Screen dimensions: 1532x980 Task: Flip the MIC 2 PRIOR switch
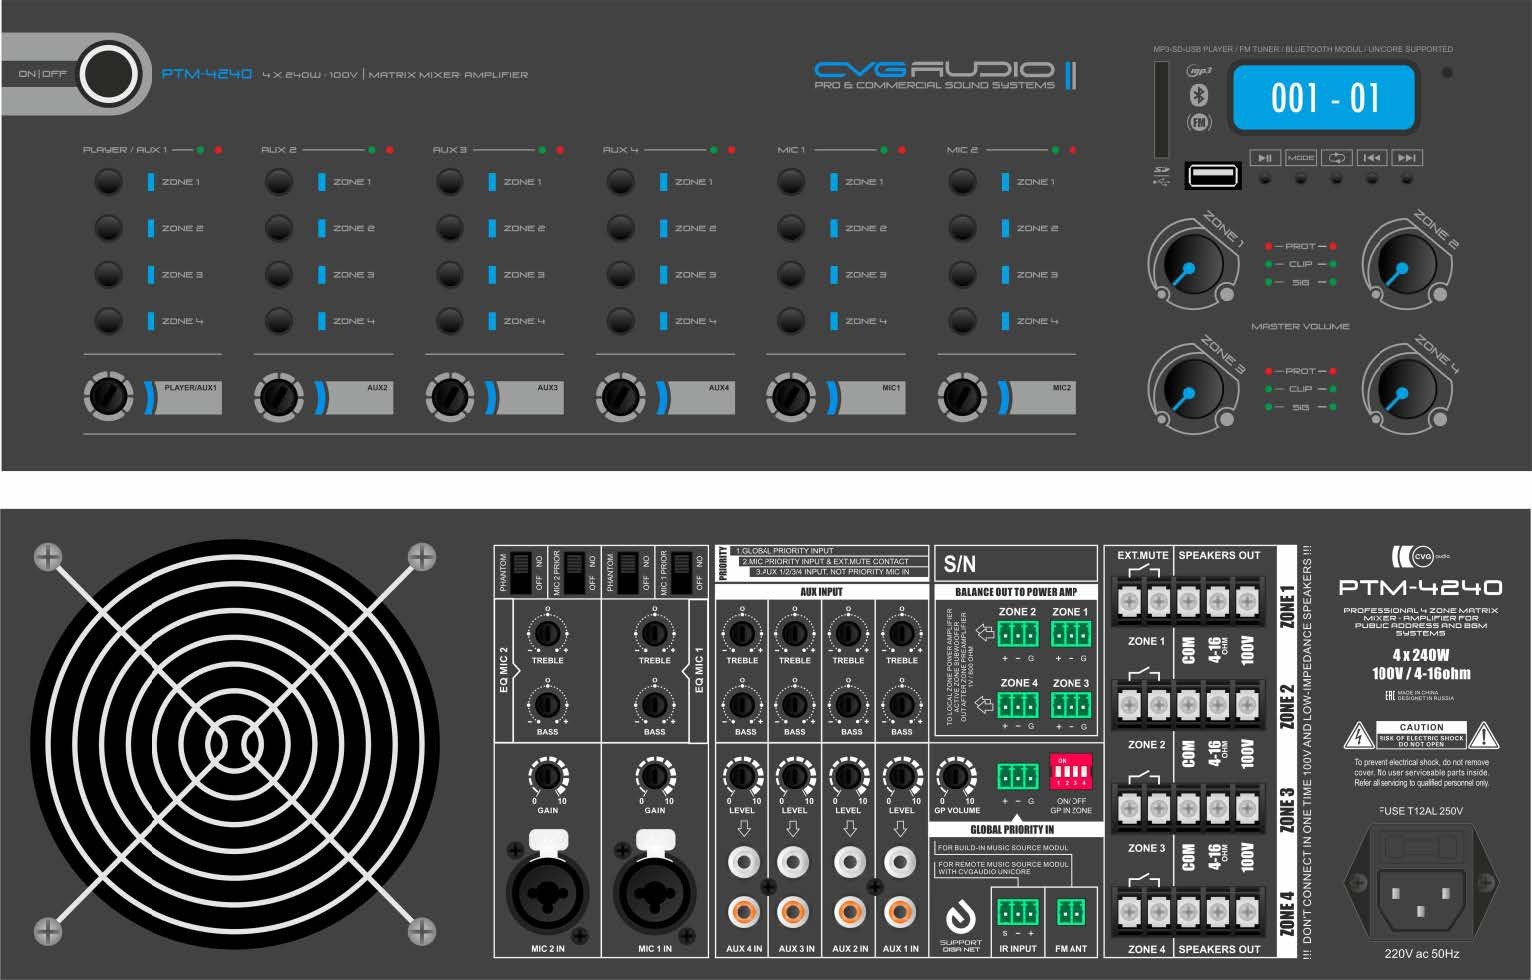click(574, 573)
